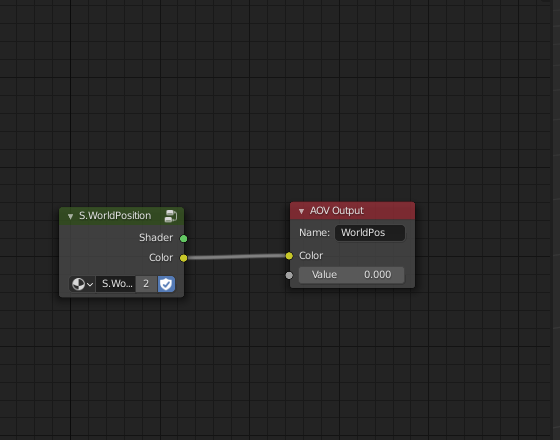Click Color input socket on AOV Output
This screenshot has width=560, height=440.
289,256
